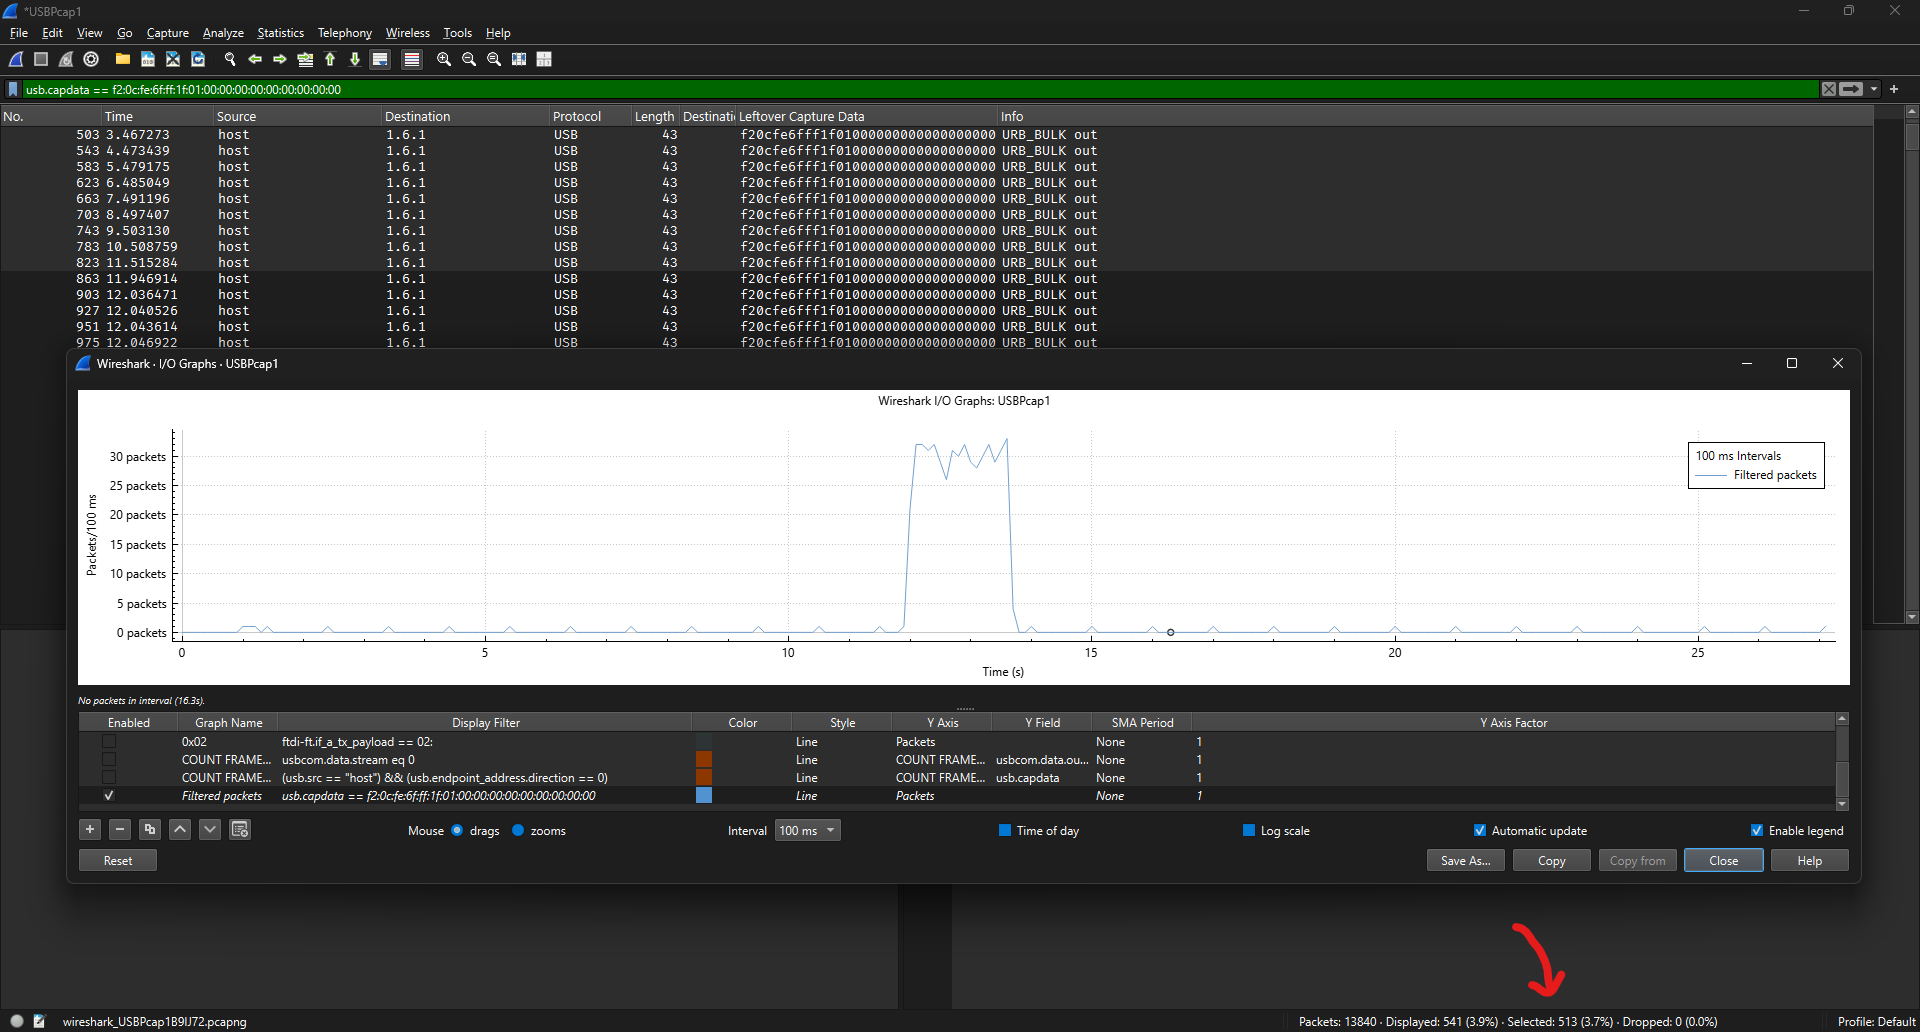
Task: Open the filter bookmarks dropdown arrow
Action: pos(1874,89)
